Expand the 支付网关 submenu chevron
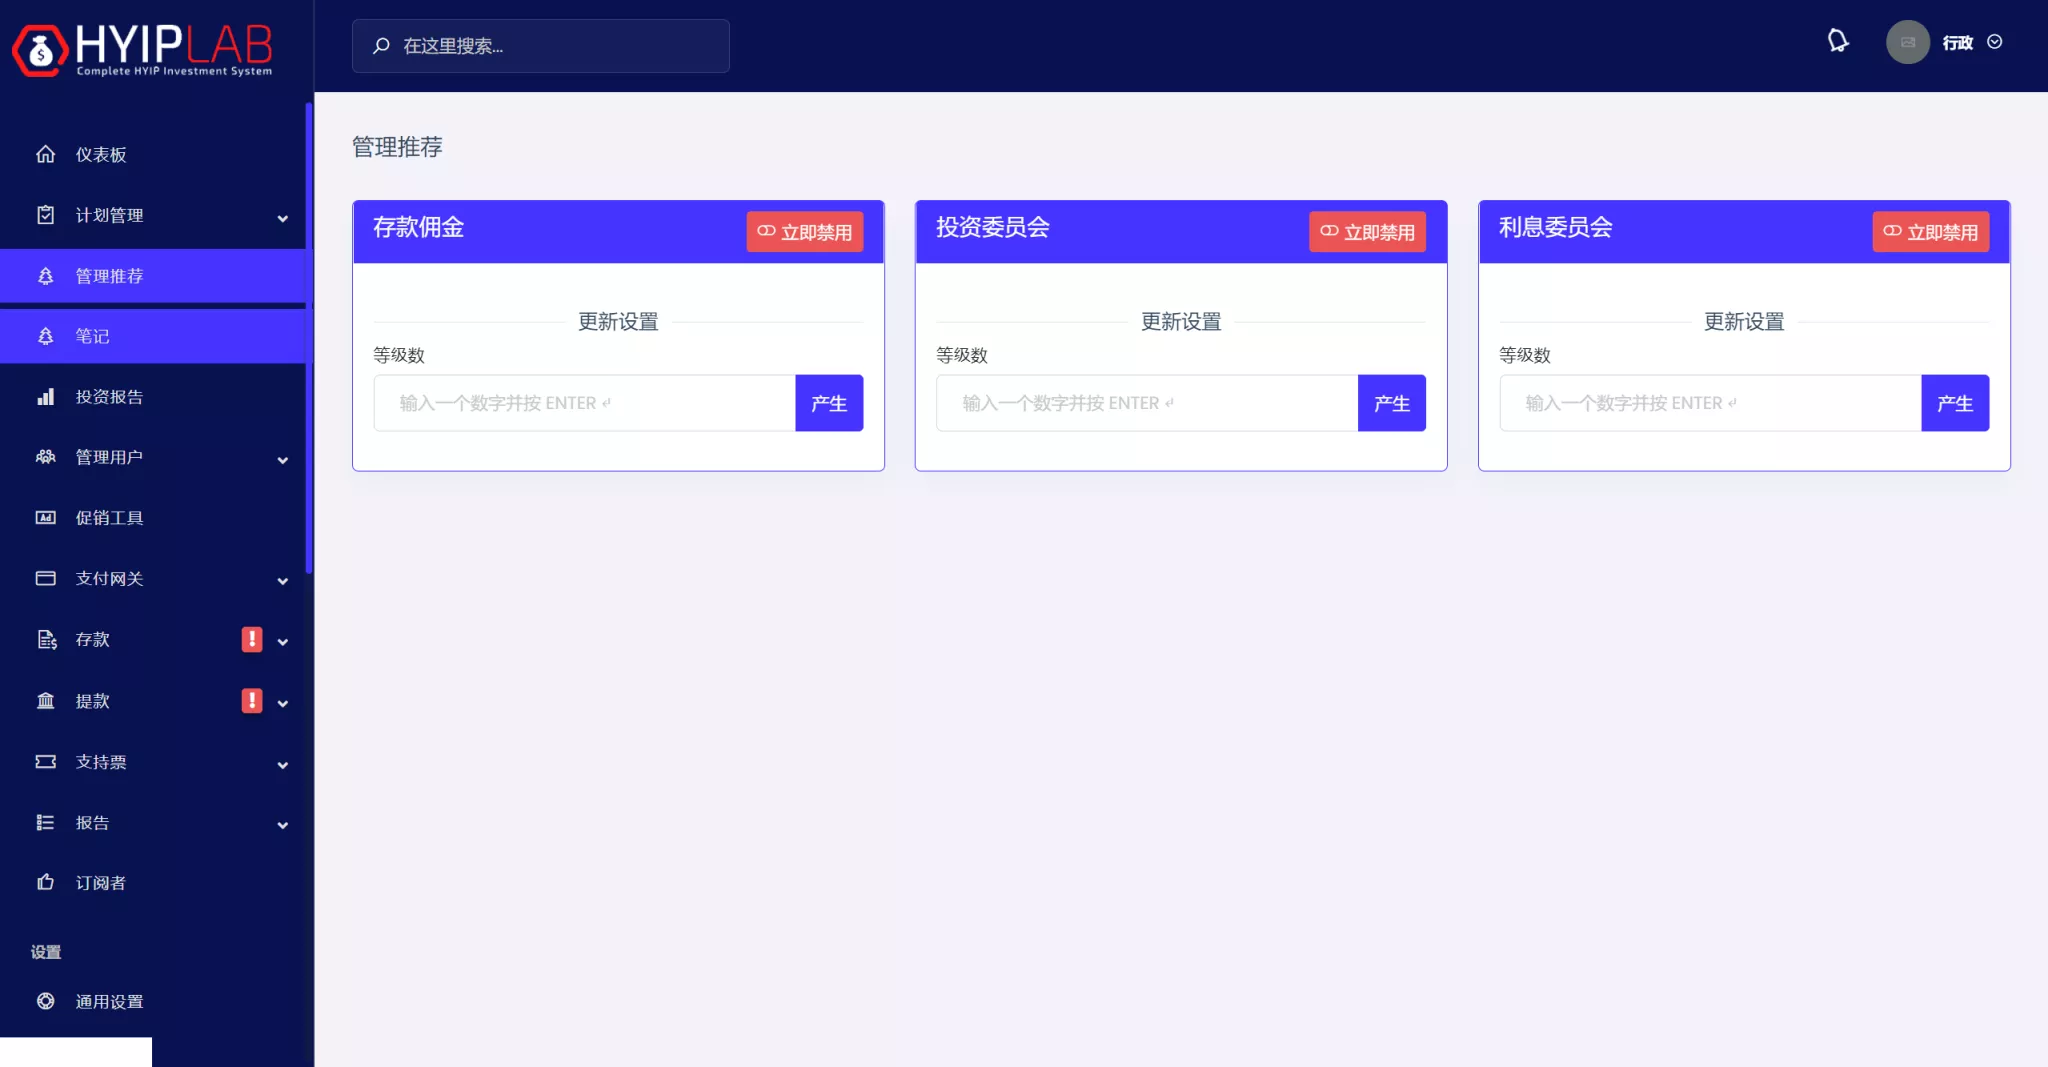This screenshot has width=2048, height=1067. pos(283,580)
